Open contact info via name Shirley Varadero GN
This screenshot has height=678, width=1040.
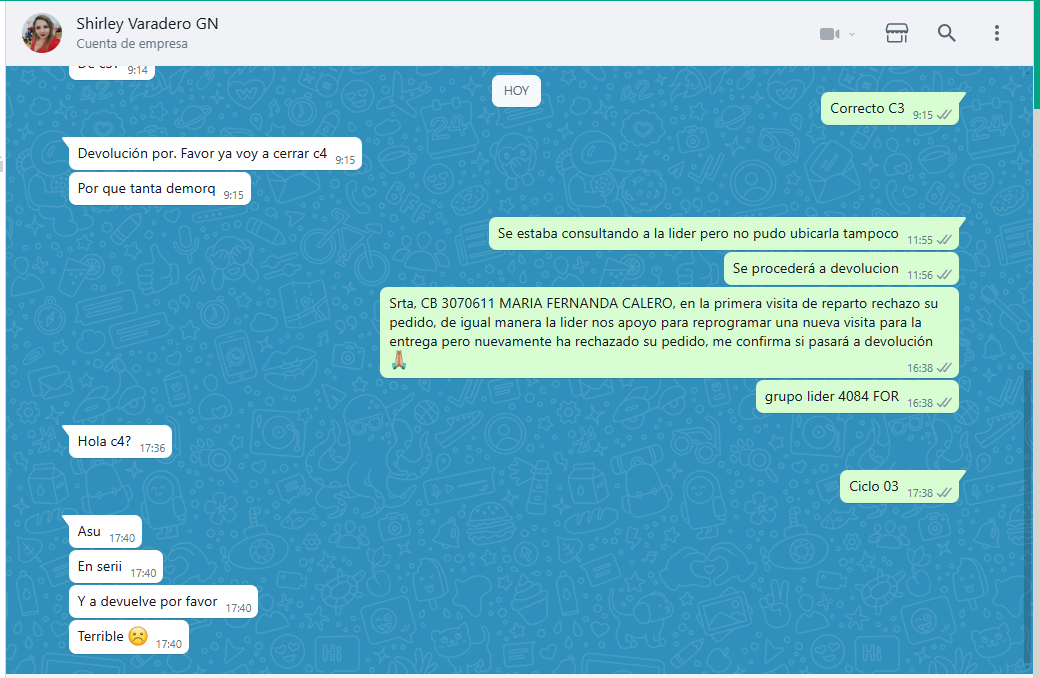[147, 24]
